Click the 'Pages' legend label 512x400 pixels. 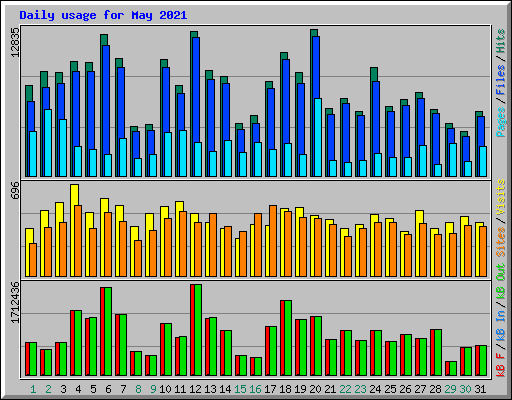point(501,122)
